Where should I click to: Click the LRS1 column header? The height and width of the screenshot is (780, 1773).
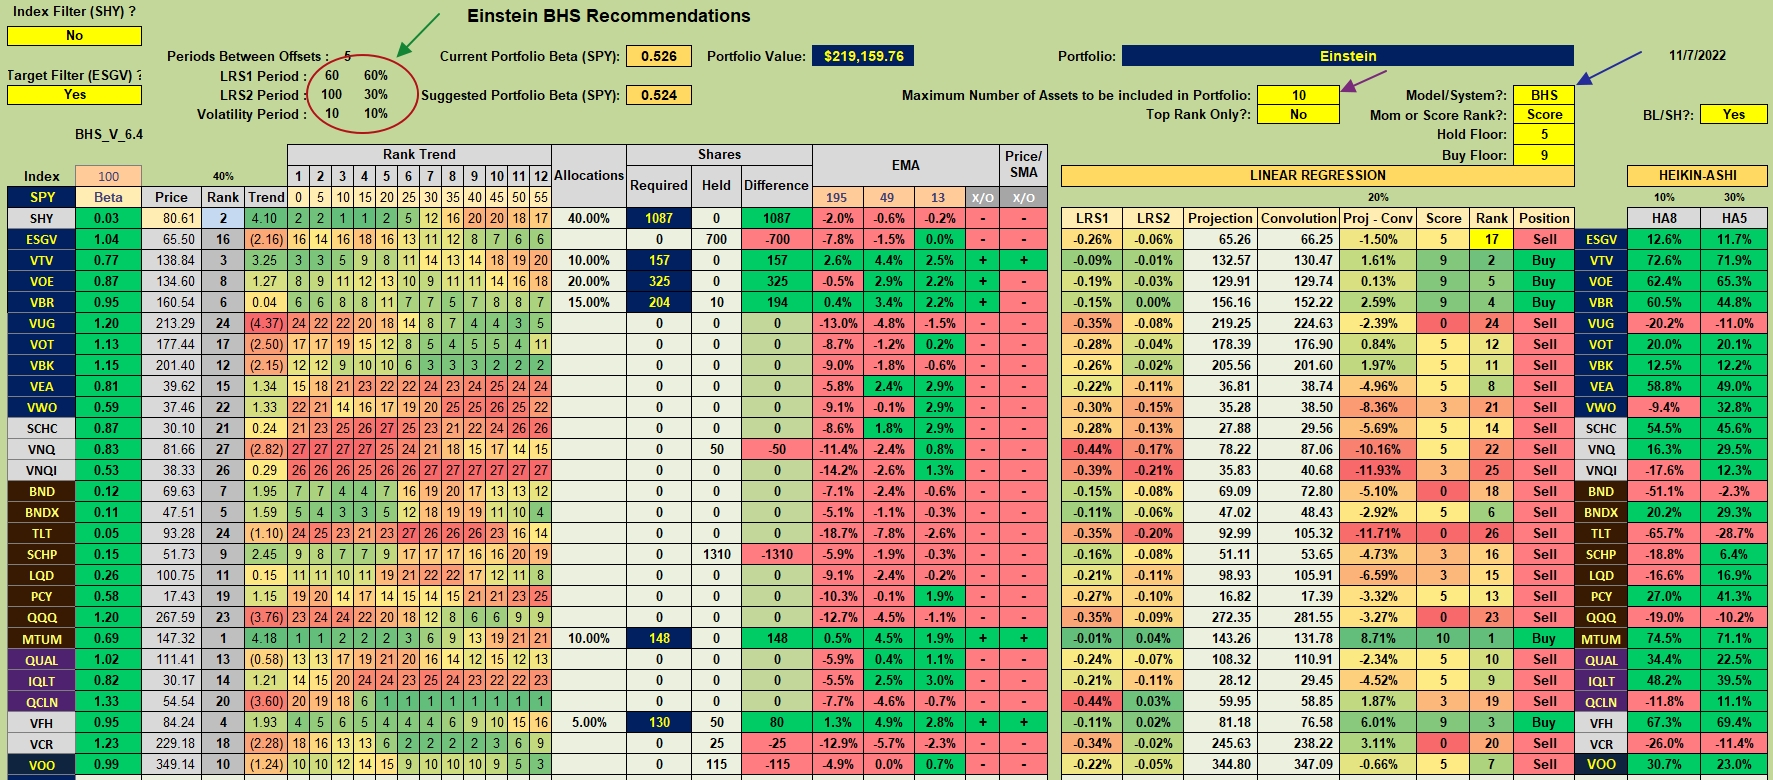(1092, 218)
